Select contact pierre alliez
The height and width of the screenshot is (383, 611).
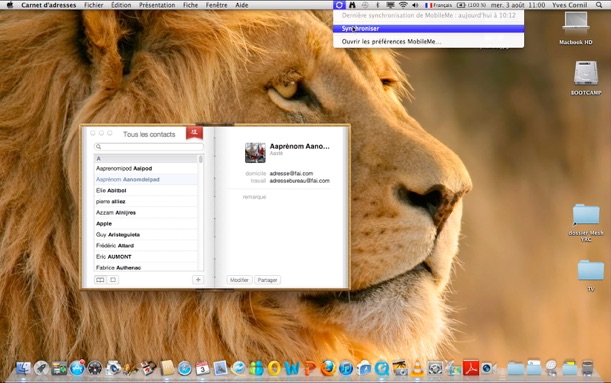146,201
